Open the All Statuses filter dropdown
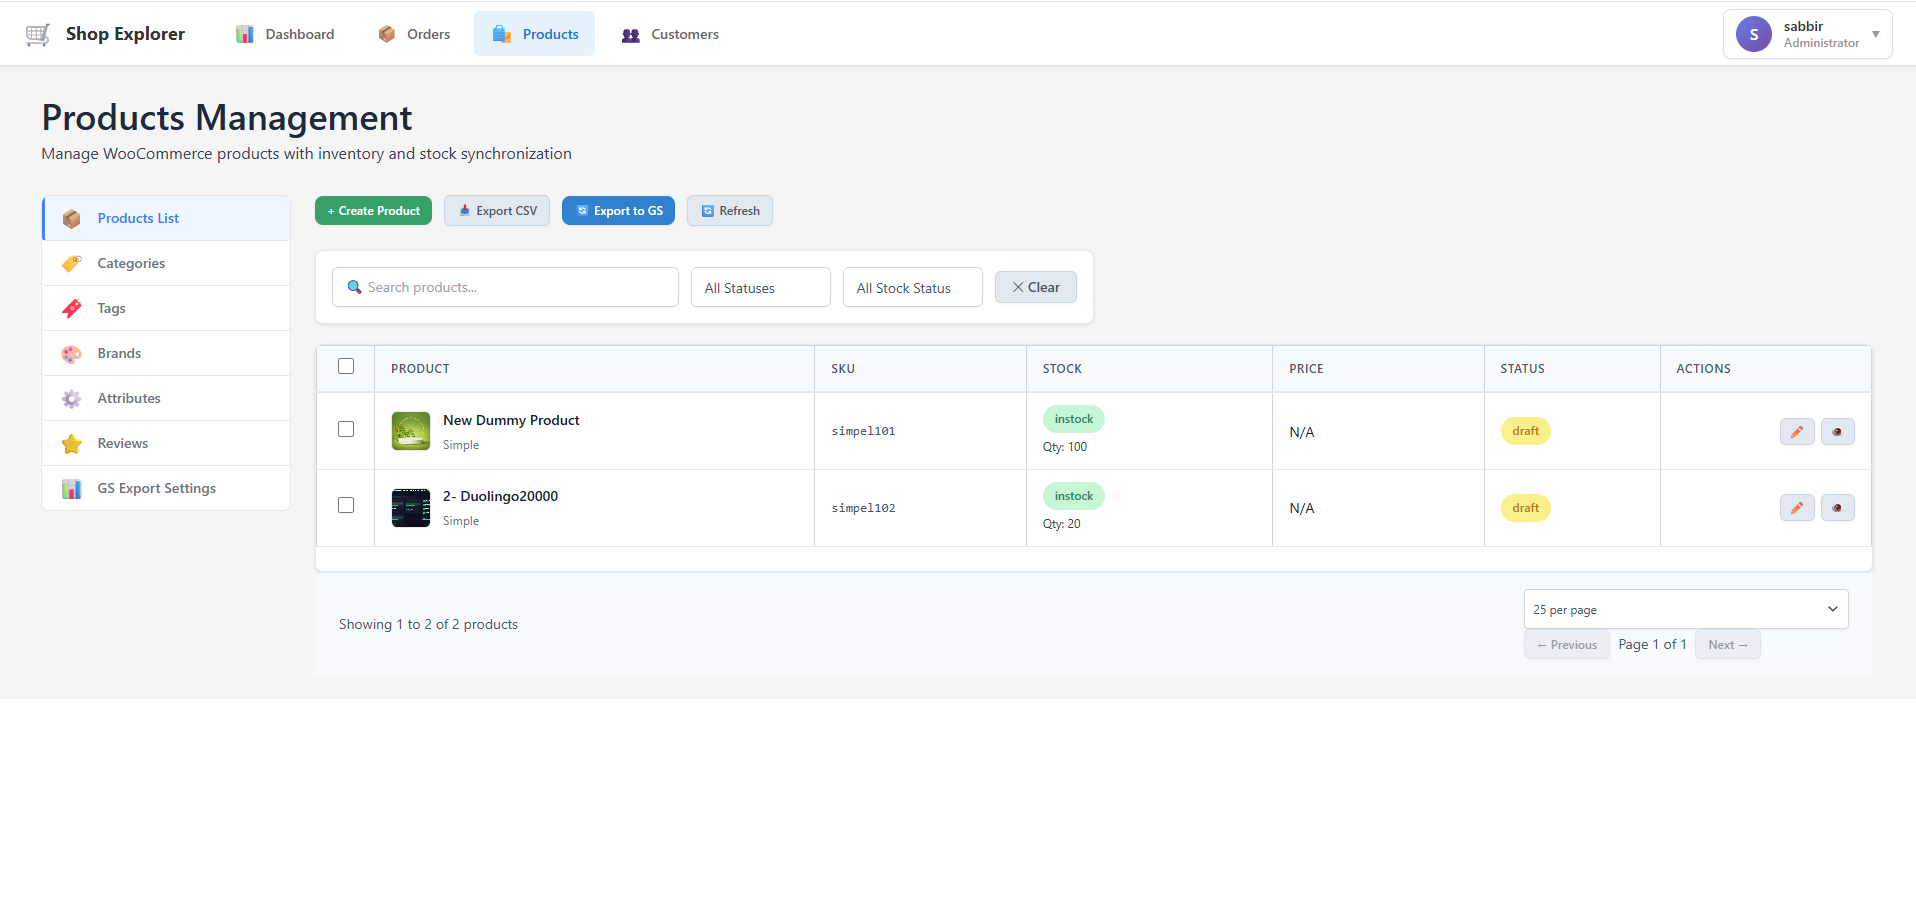This screenshot has width=1916, height=914. tap(760, 288)
